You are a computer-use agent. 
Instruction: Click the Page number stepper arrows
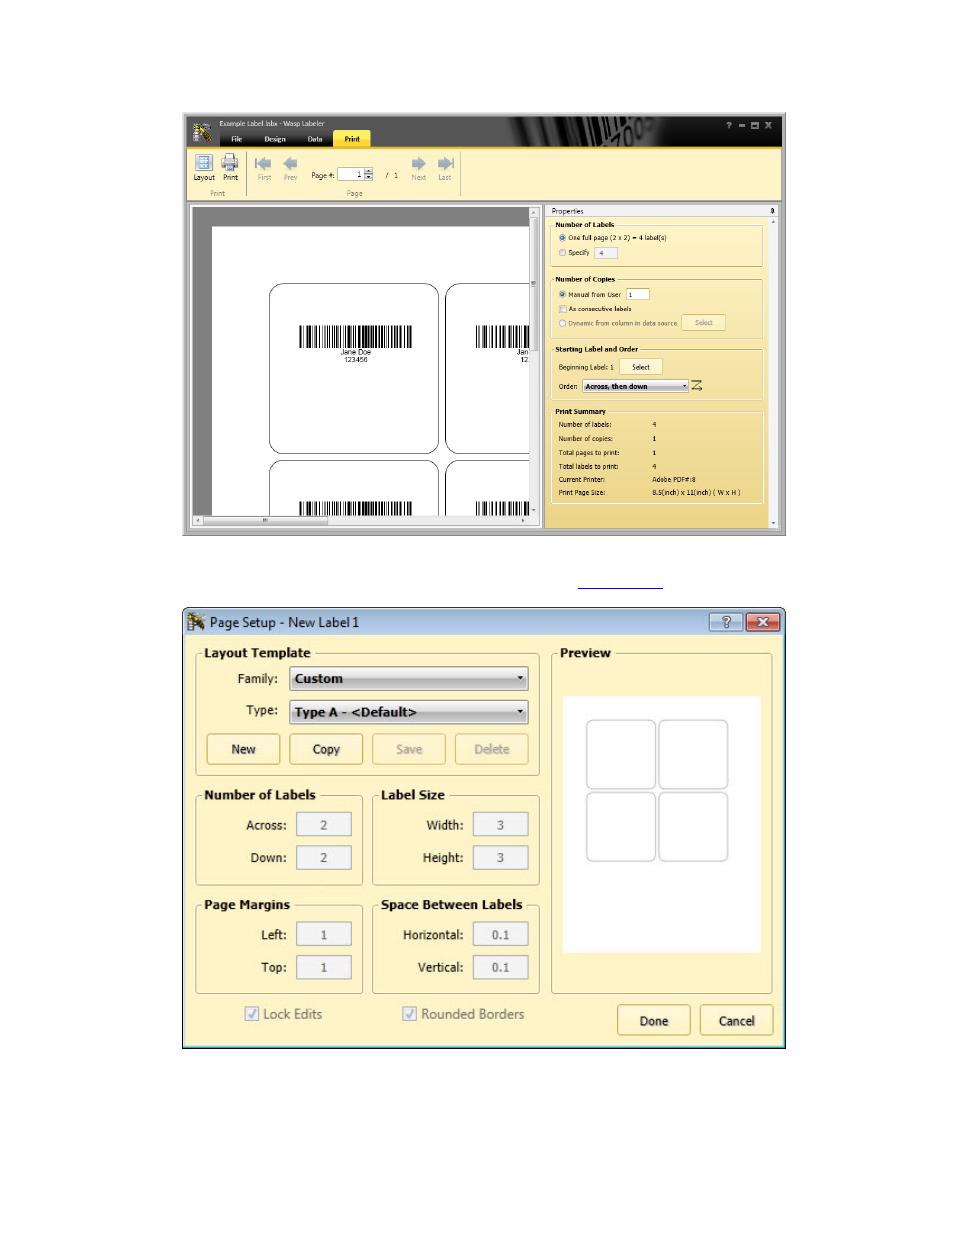coord(369,174)
